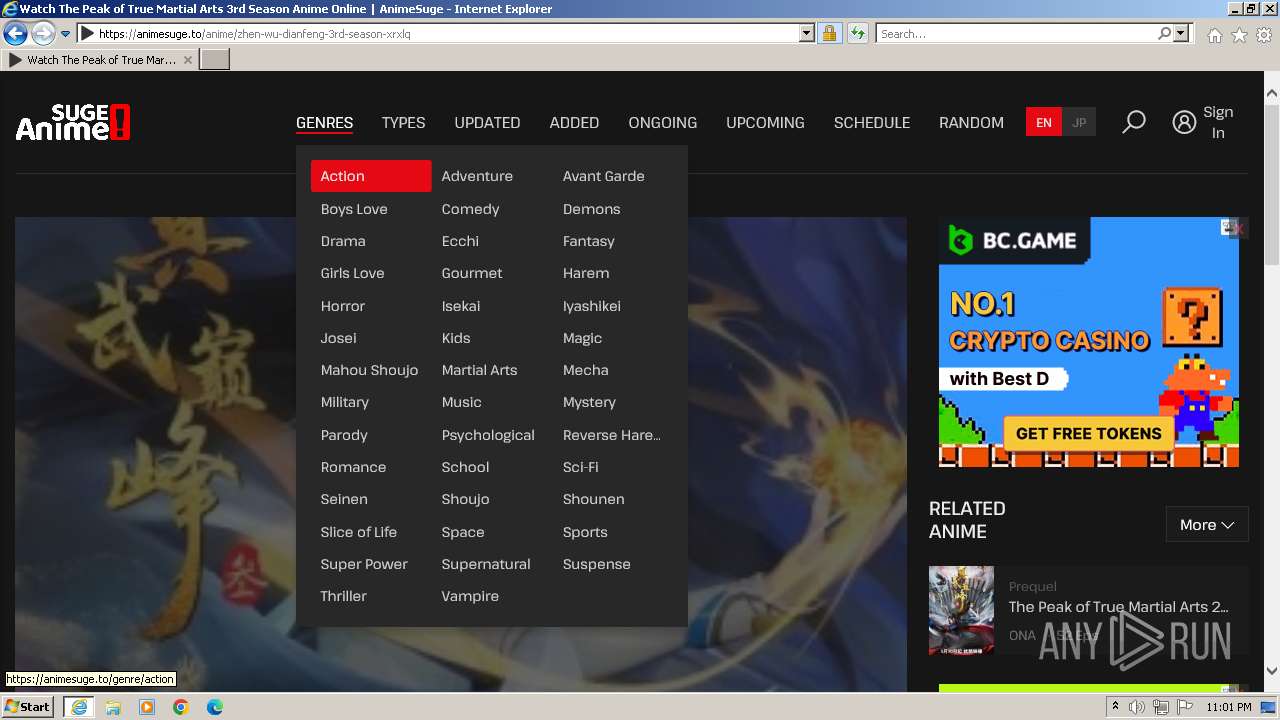Open the TYPES menu

pos(403,122)
